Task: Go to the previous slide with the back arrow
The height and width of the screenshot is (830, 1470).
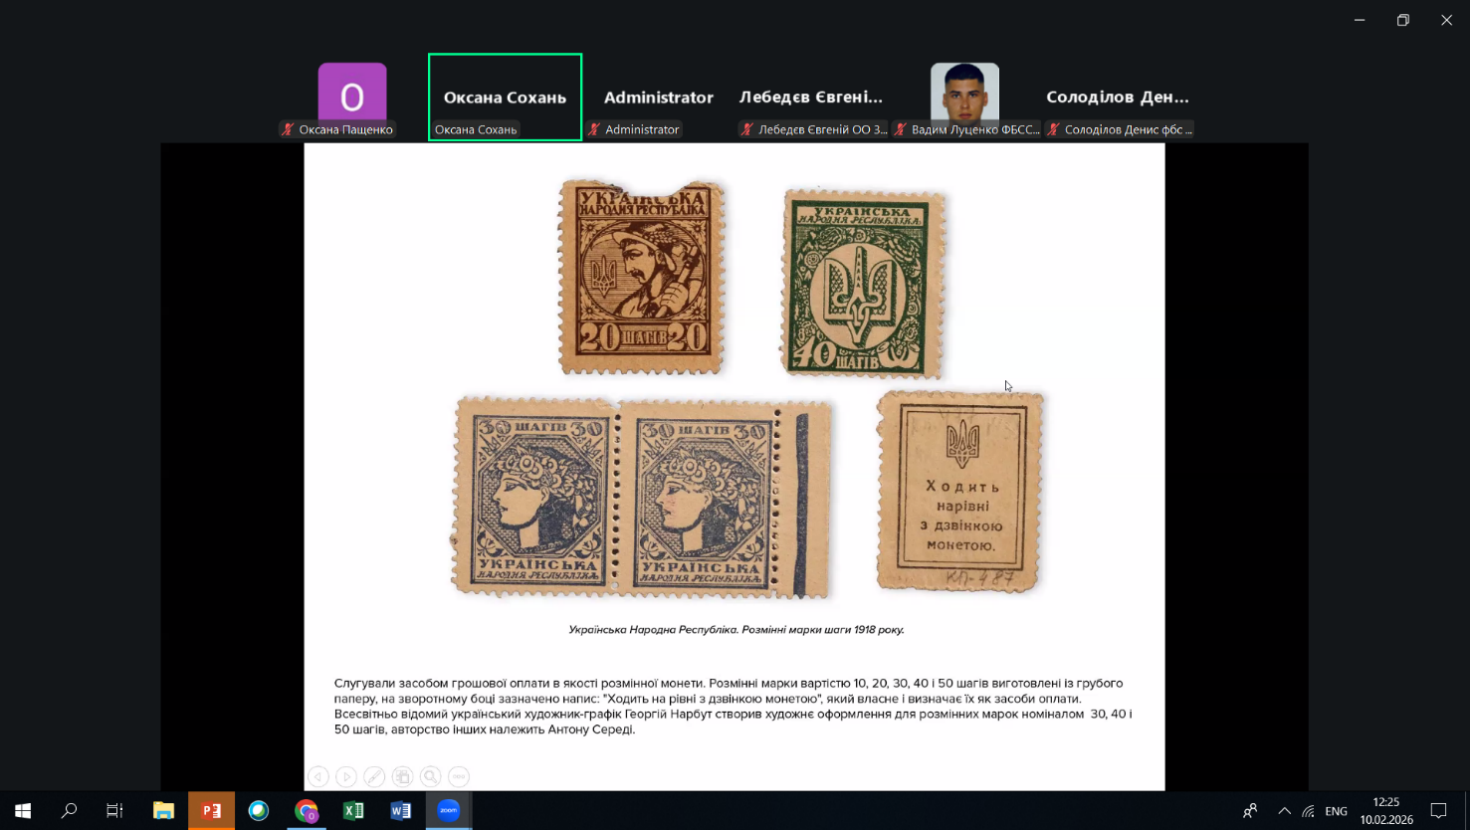Action: point(318,776)
